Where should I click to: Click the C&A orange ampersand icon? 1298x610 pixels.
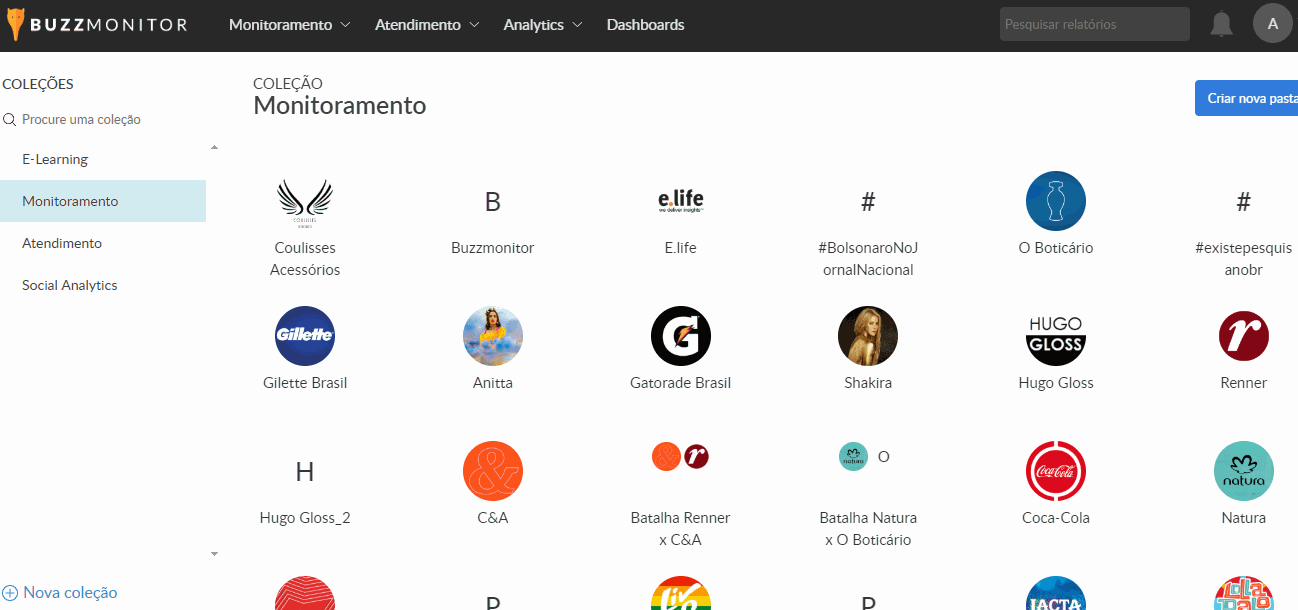pyautogui.click(x=493, y=471)
